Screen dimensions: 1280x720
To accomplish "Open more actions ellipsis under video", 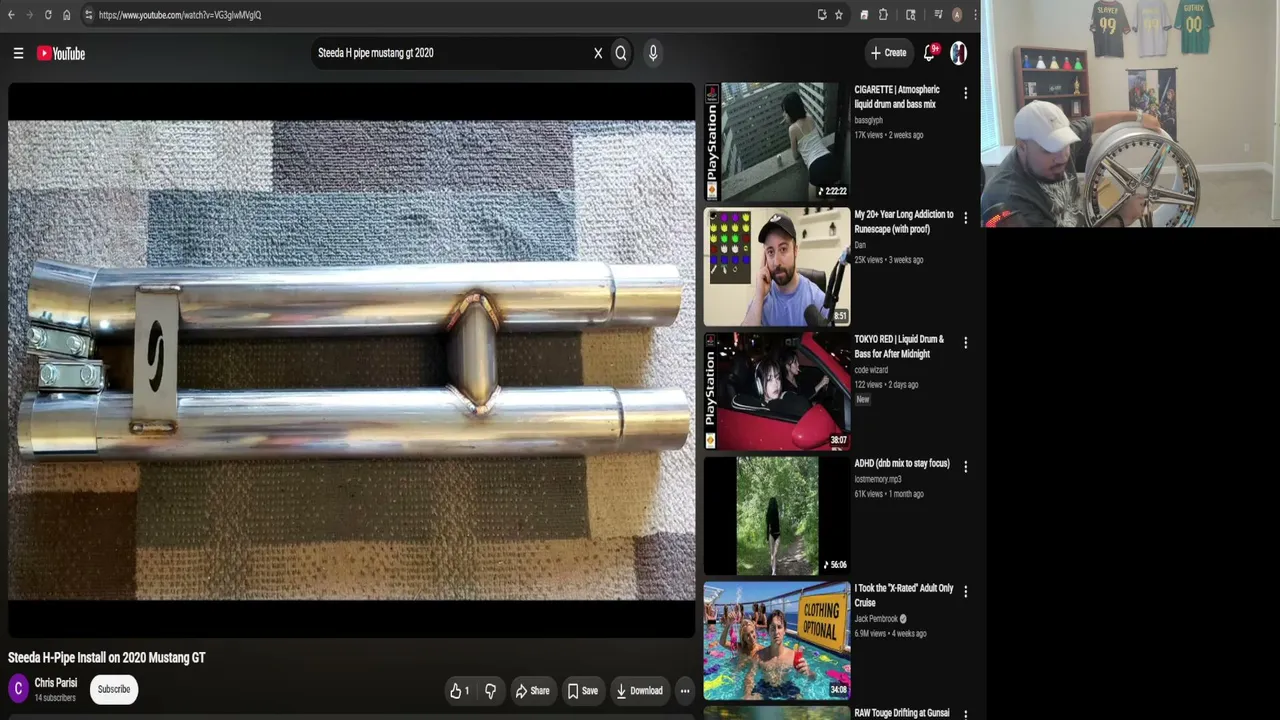I will (685, 691).
